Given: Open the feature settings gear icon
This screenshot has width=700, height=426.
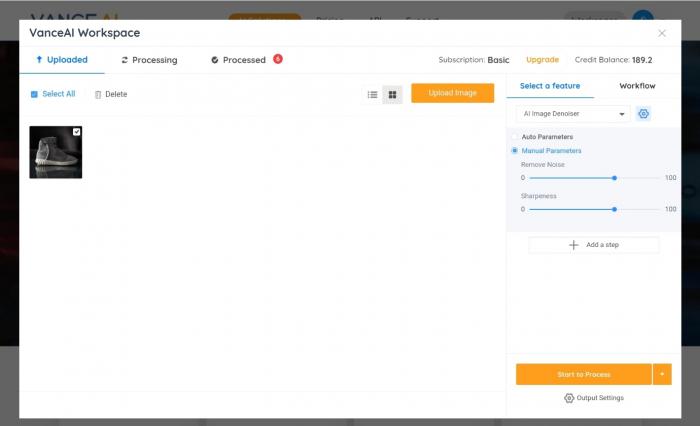Looking at the screenshot, I should click(x=643, y=114).
